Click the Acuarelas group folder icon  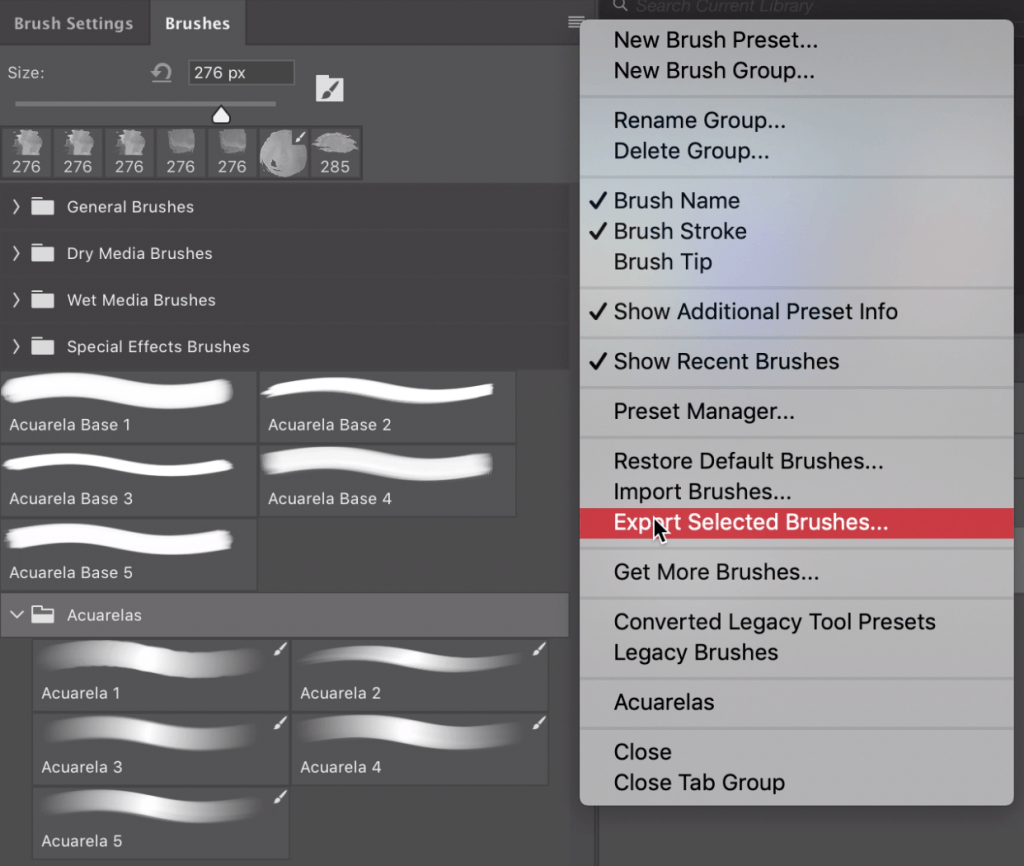[x=42, y=615]
